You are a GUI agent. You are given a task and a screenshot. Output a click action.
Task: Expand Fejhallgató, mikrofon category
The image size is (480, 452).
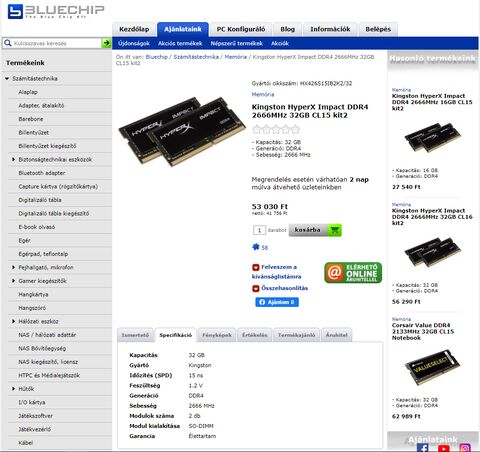point(13,267)
